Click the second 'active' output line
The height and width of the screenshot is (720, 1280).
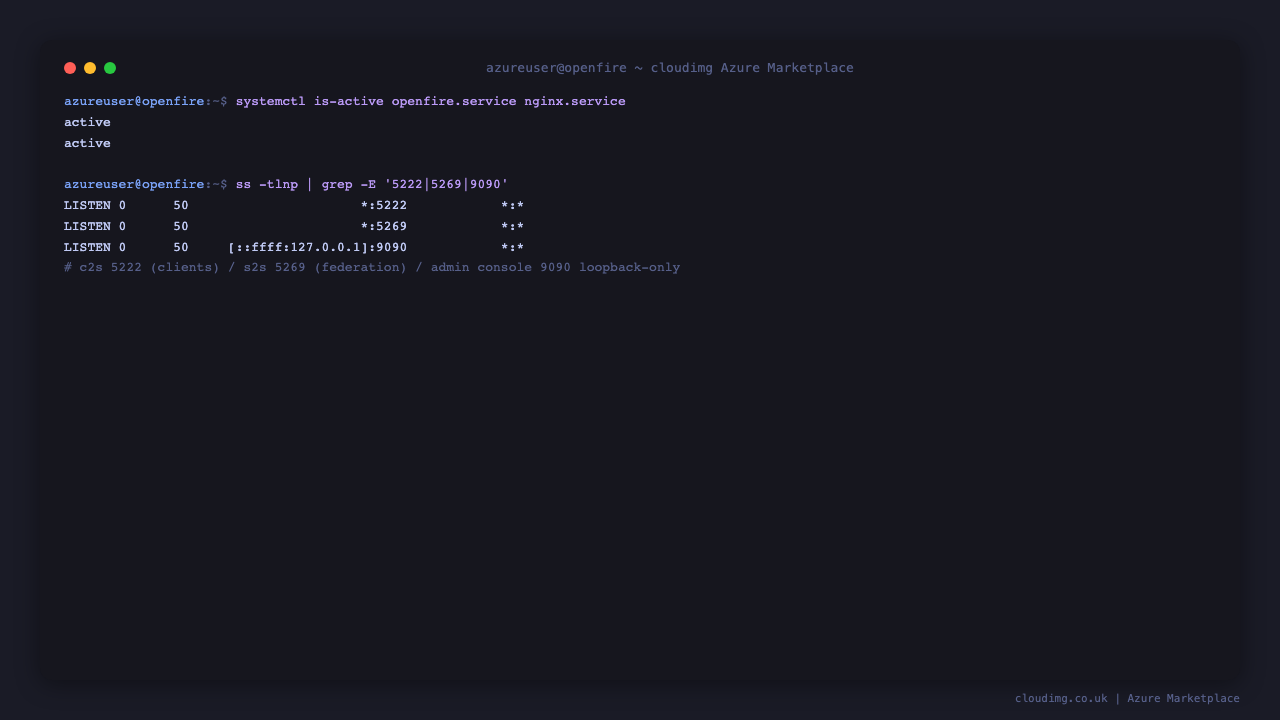click(87, 144)
